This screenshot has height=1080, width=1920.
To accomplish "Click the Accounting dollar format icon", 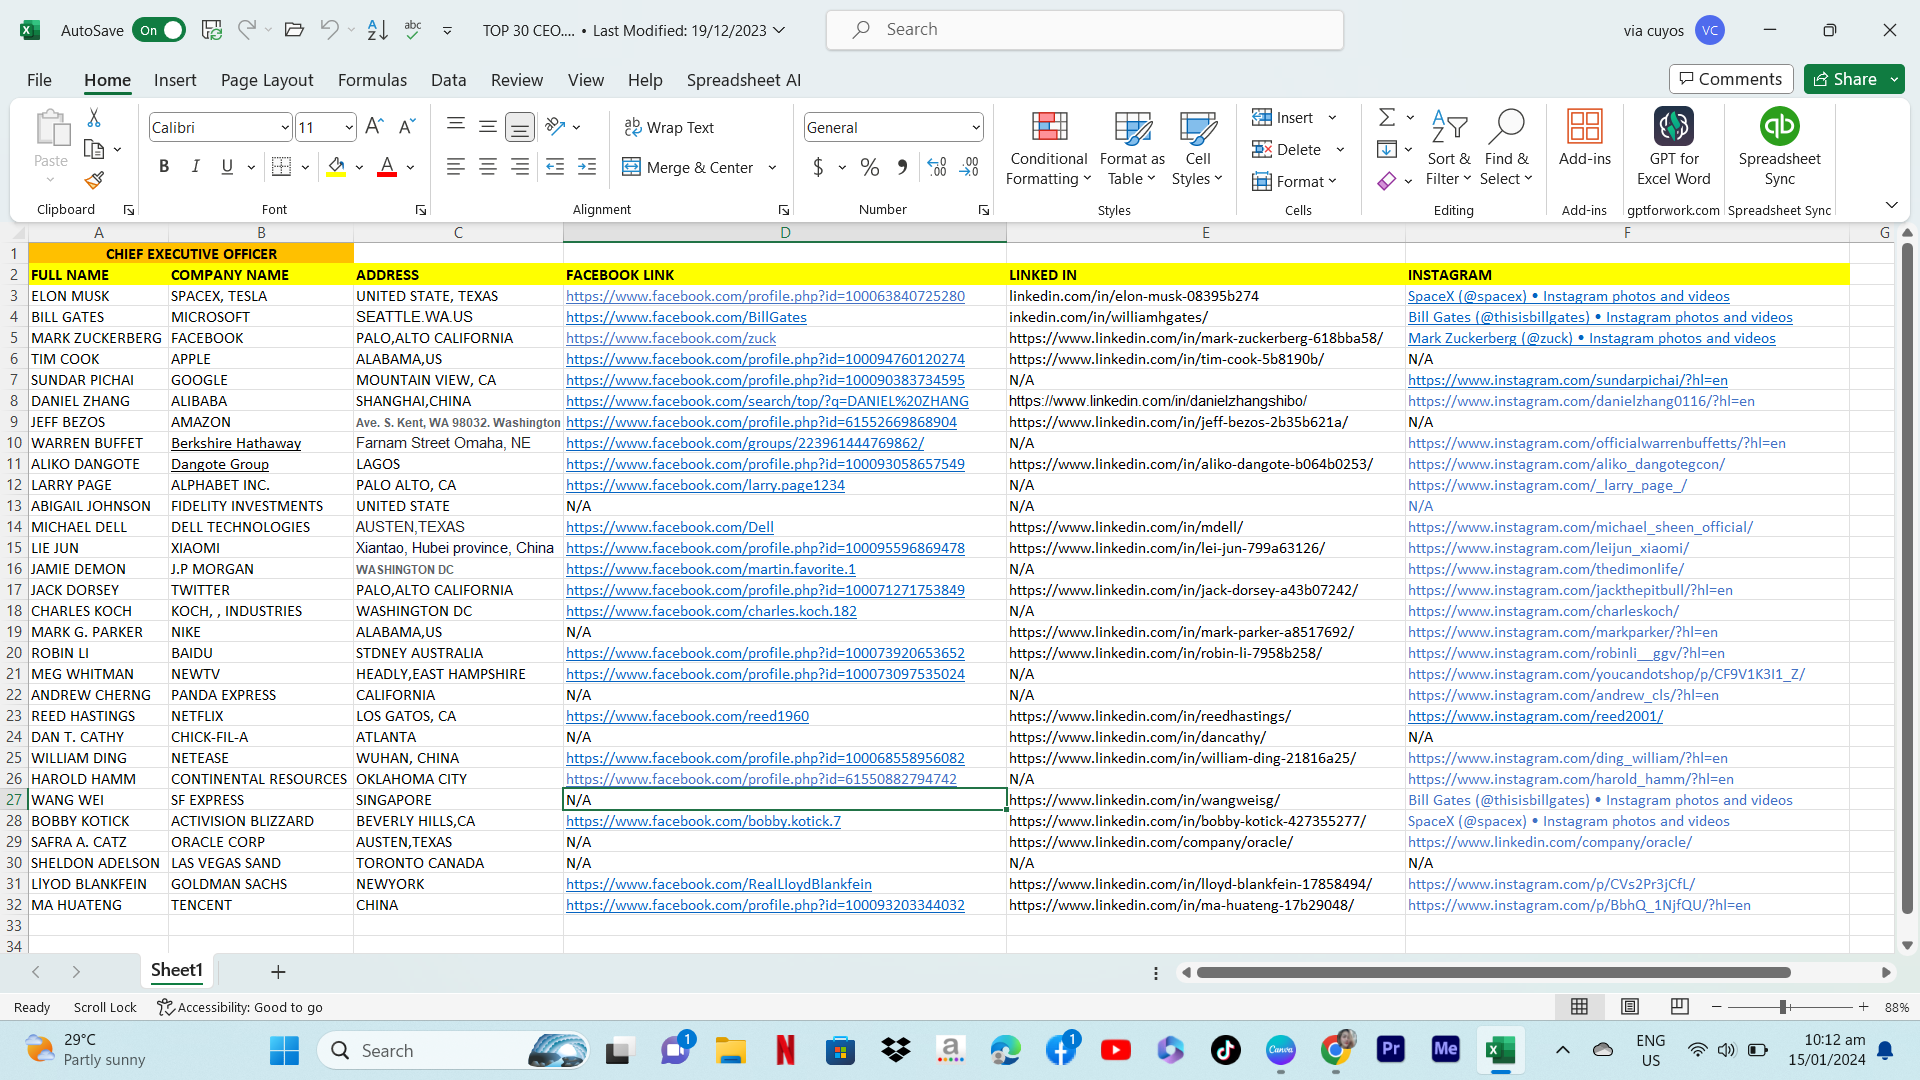I will pyautogui.click(x=818, y=167).
